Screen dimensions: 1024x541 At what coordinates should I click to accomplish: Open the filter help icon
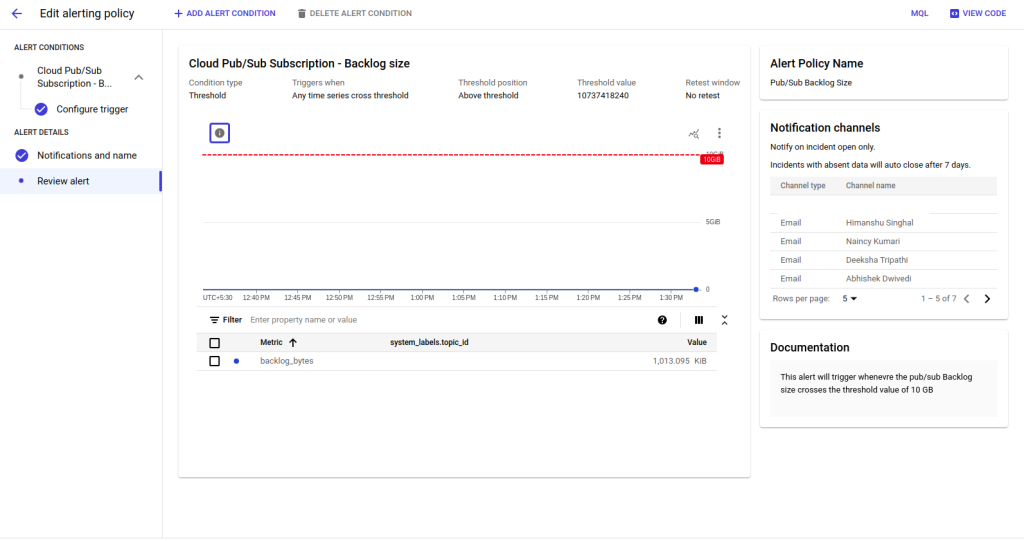coord(662,320)
